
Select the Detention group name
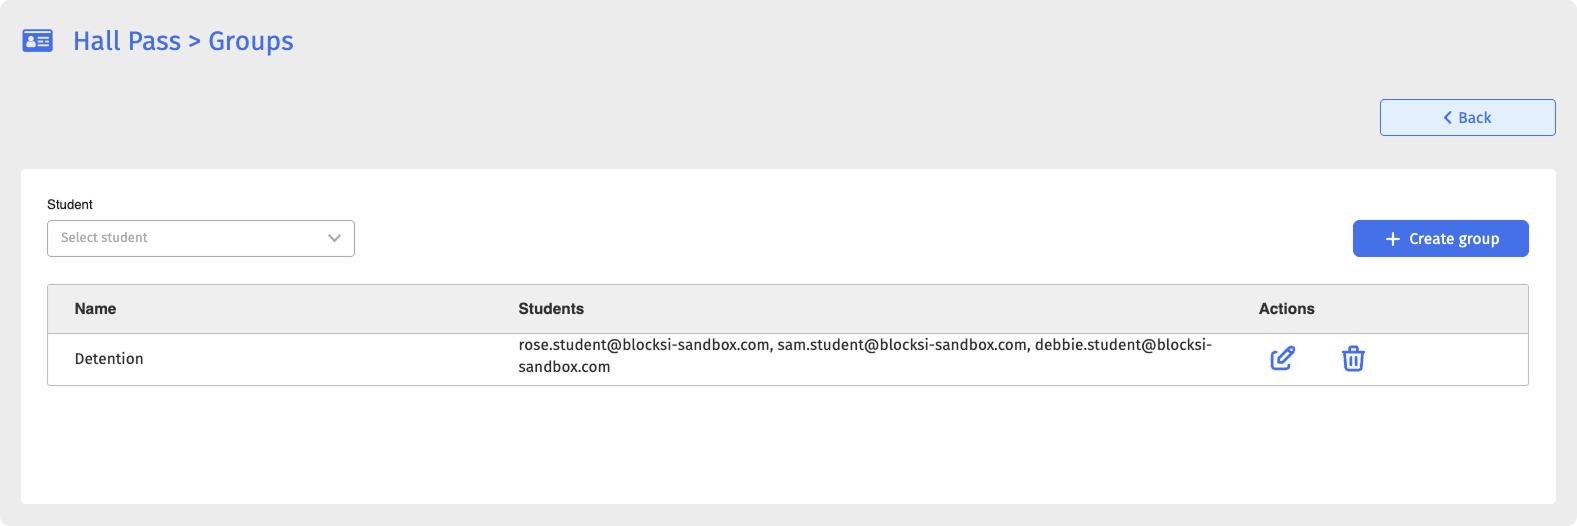[x=109, y=359]
